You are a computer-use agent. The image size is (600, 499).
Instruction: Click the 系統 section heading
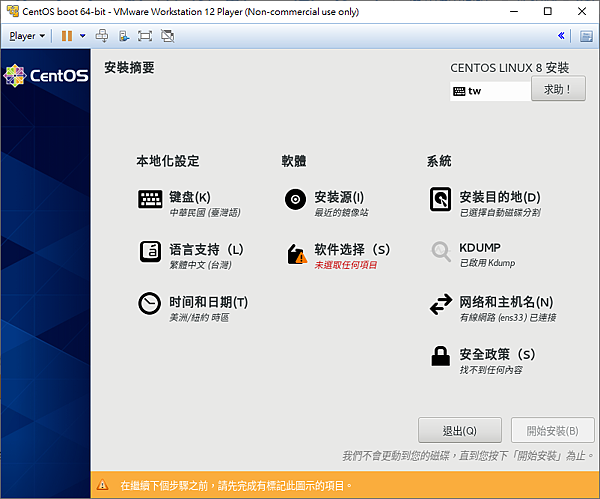click(x=439, y=161)
